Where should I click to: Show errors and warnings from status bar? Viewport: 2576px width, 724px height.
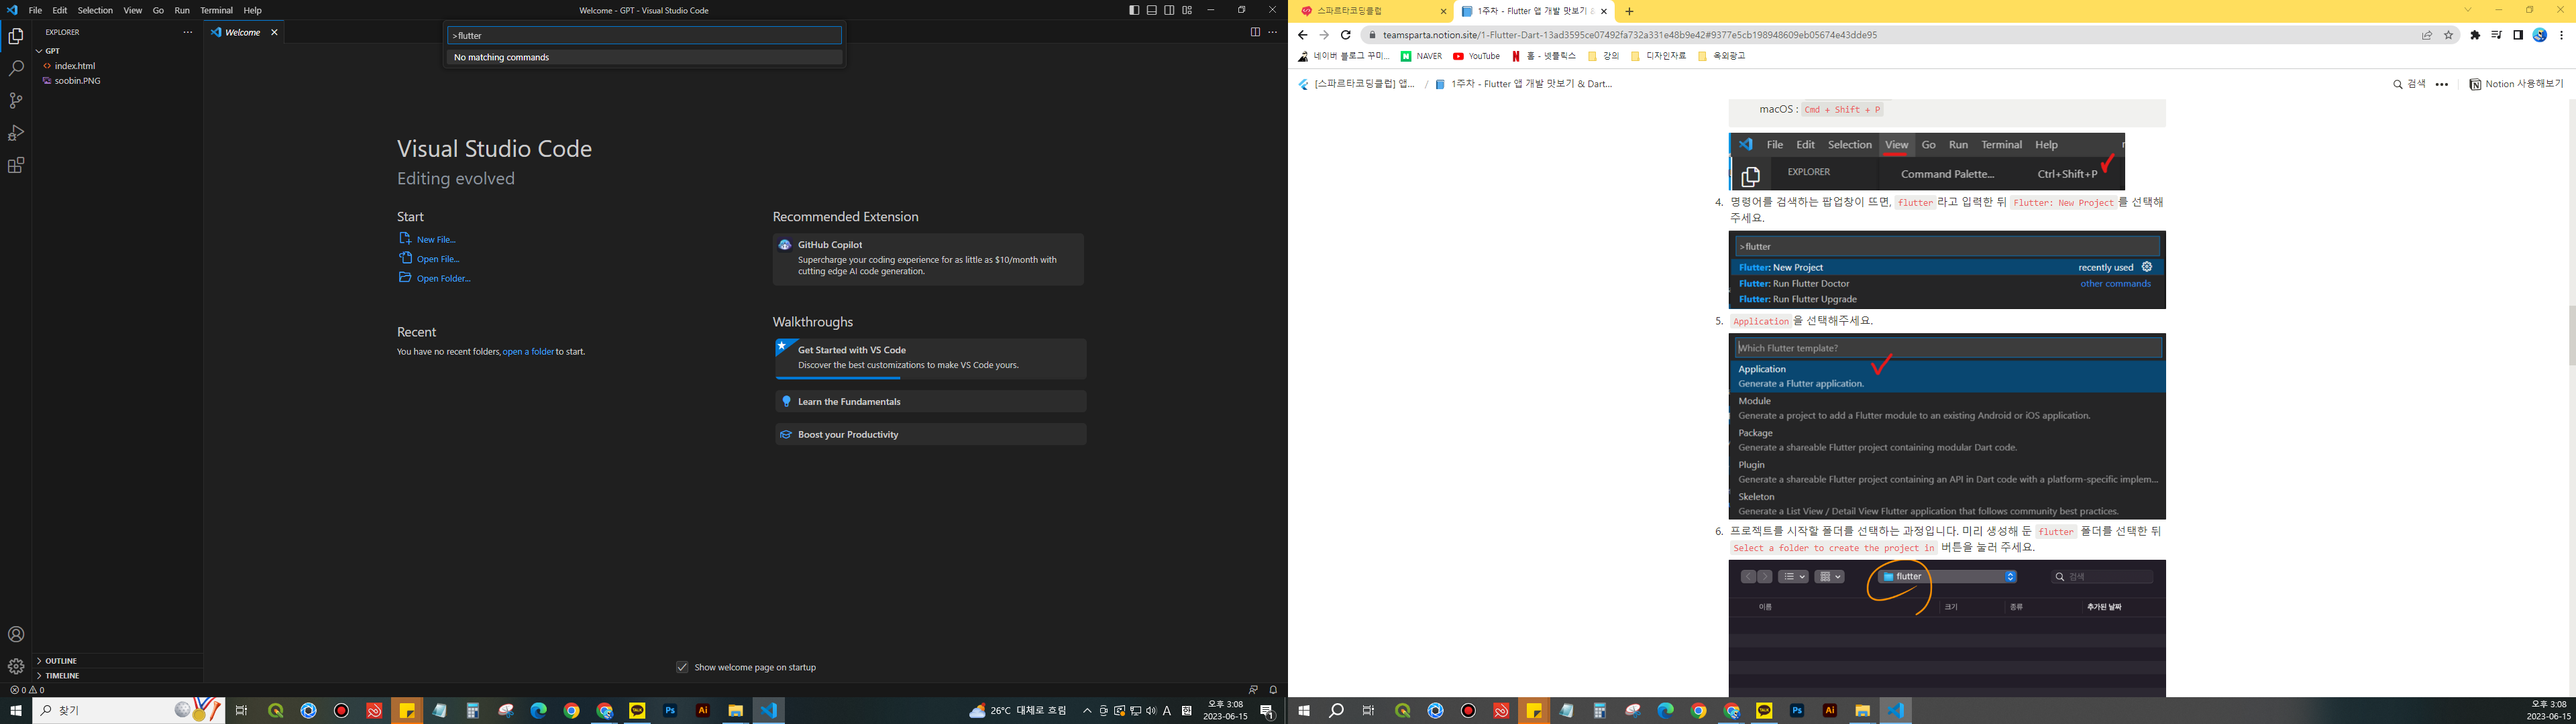tap(28, 690)
